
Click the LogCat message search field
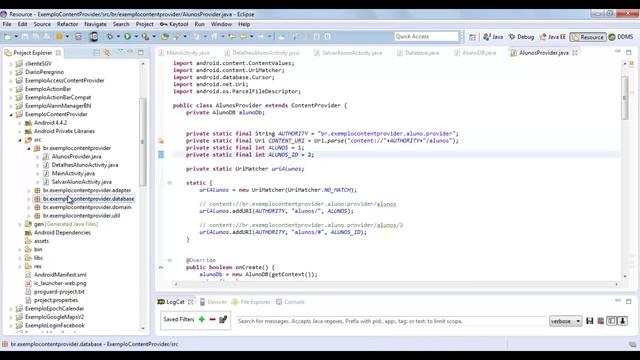[391, 321]
